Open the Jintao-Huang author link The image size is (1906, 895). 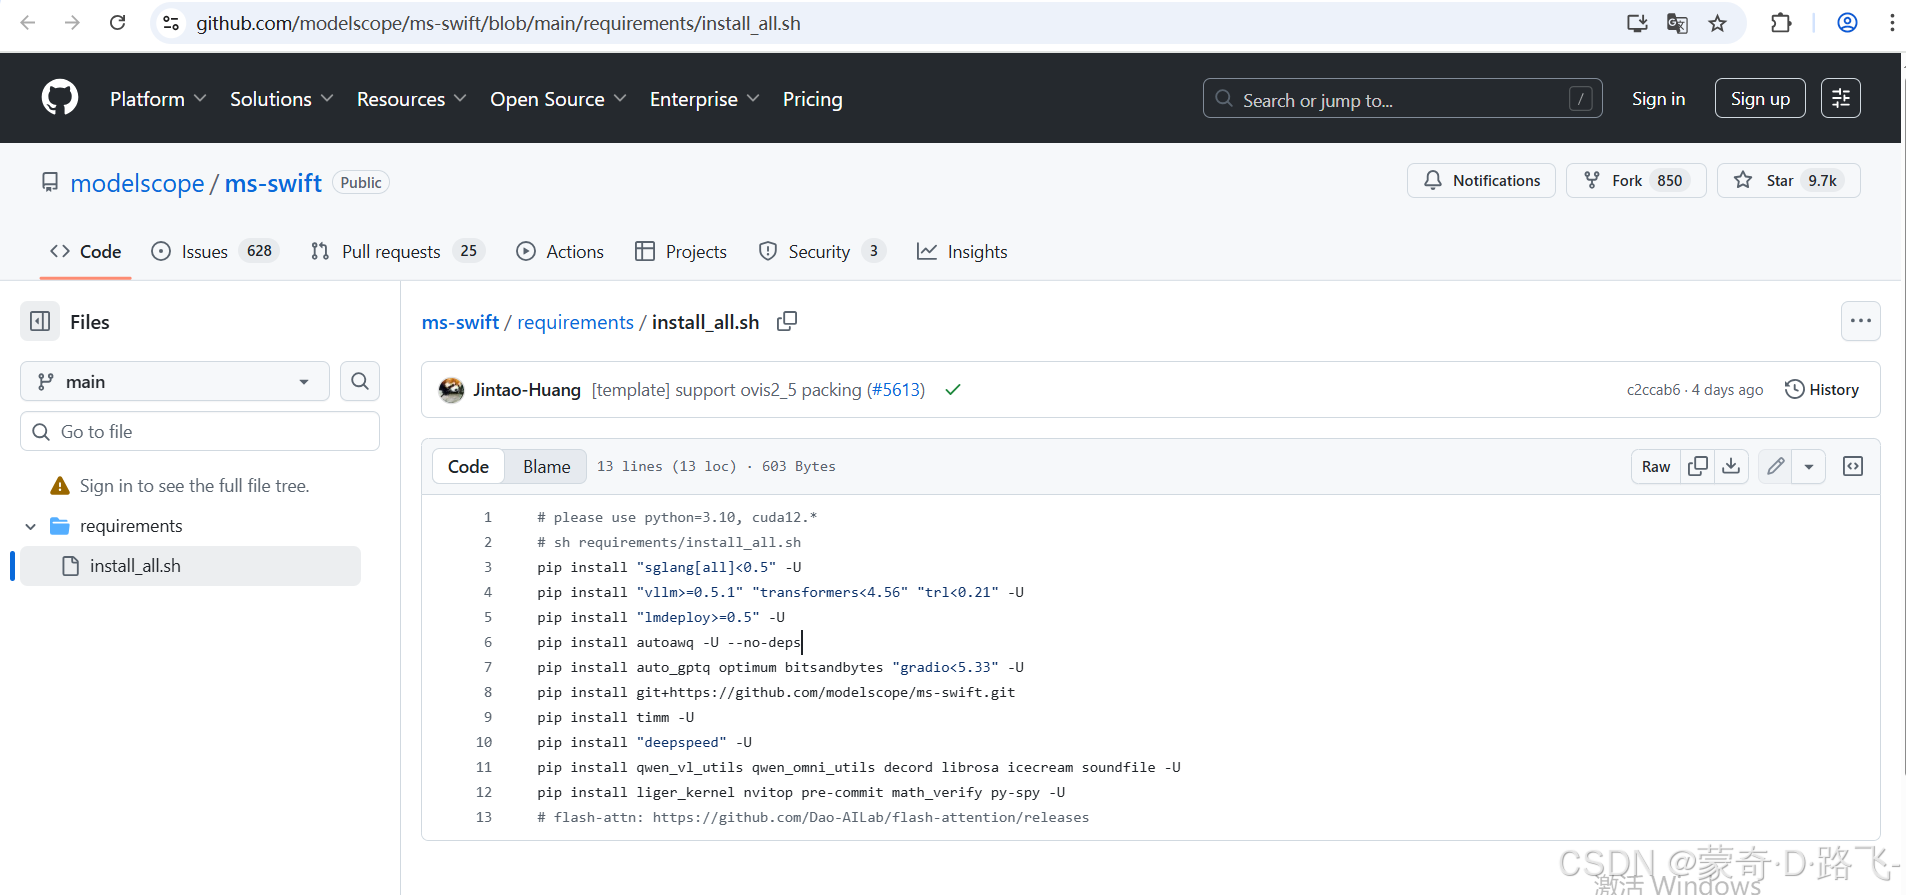click(526, 390)
